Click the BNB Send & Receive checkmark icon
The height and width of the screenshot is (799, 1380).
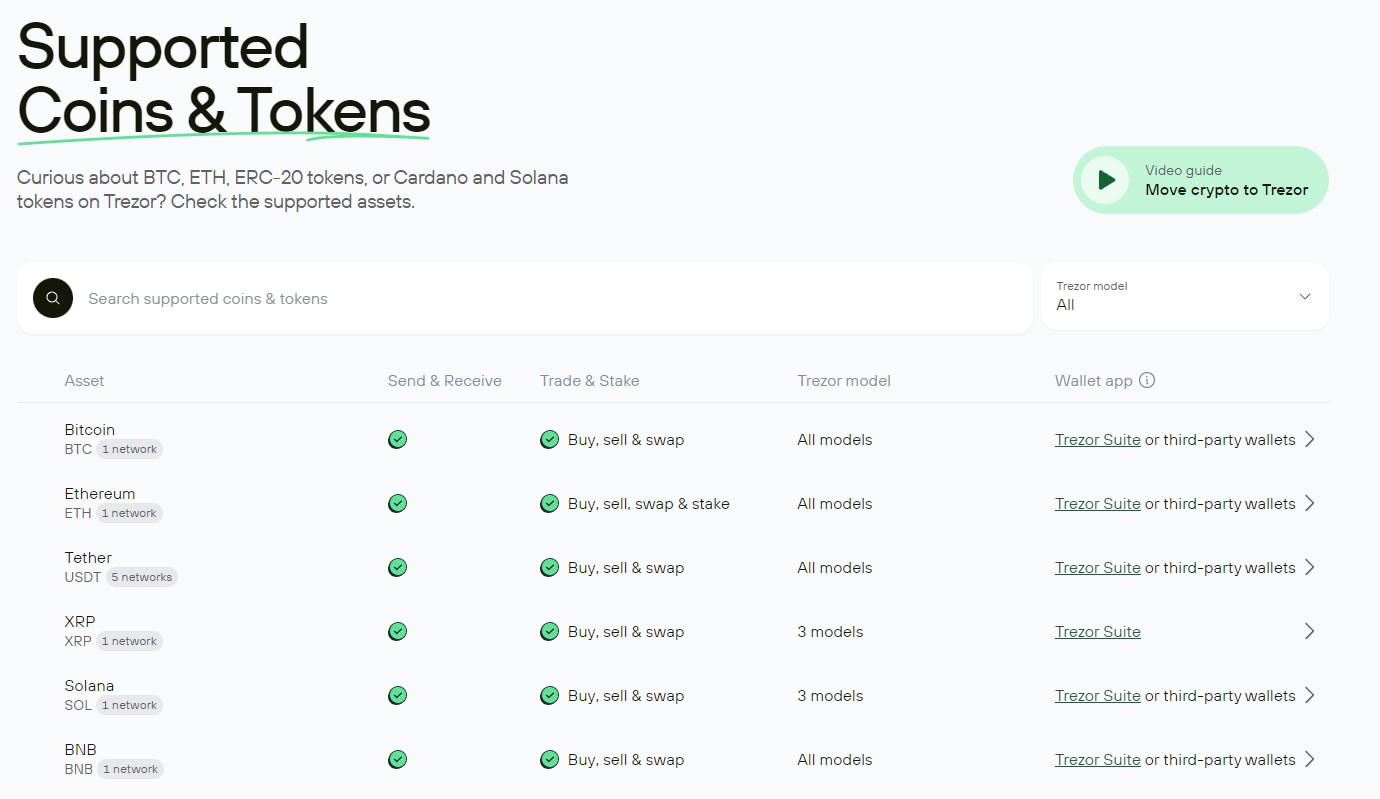coord(397,760)
